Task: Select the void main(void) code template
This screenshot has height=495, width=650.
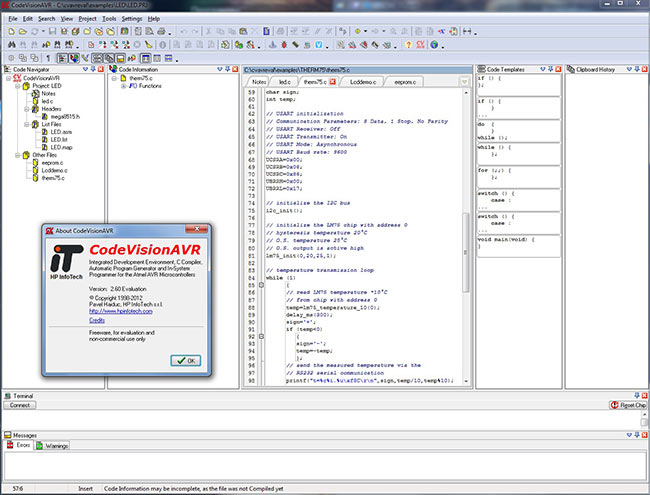Action: (x=505, y=239)
